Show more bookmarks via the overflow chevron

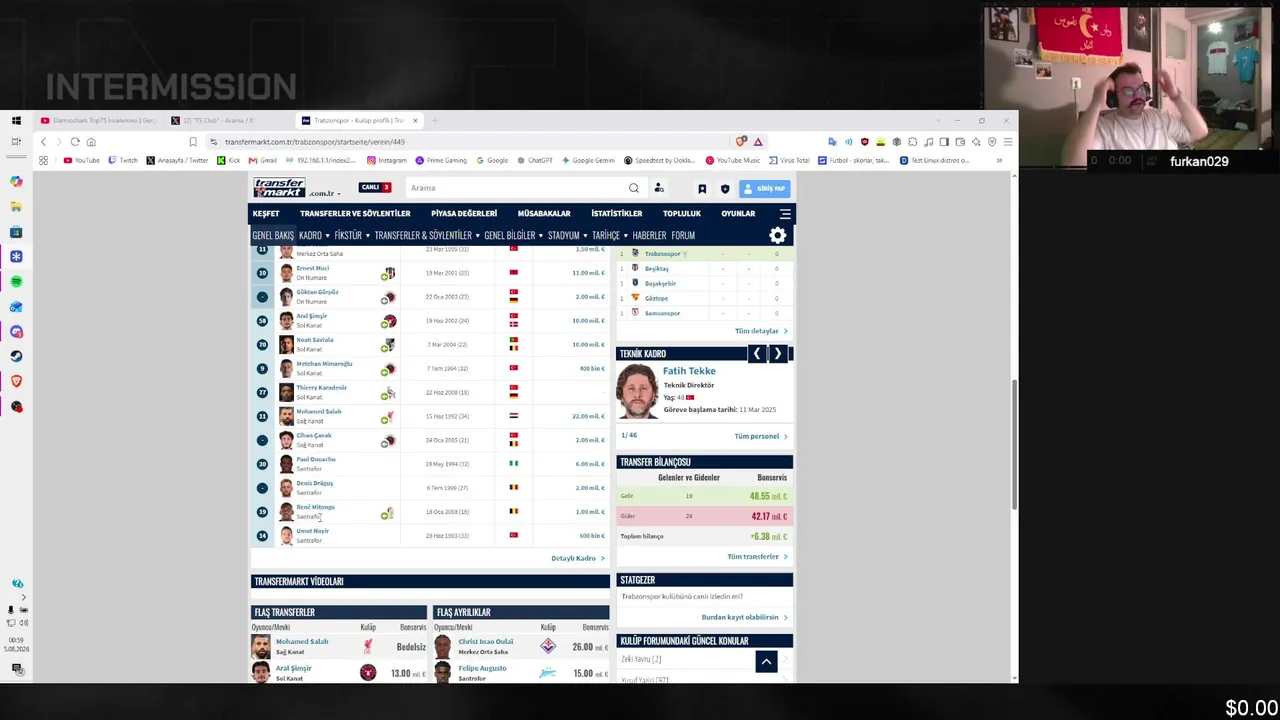point(999,160)
